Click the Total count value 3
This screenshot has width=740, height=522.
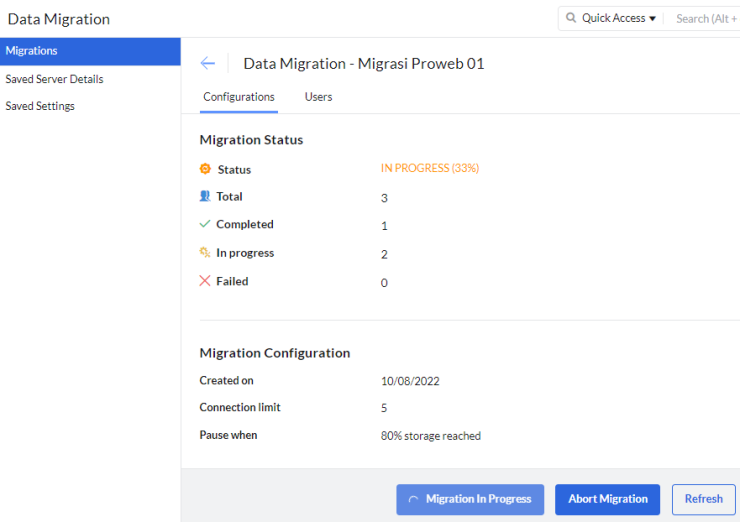[384, 198]
